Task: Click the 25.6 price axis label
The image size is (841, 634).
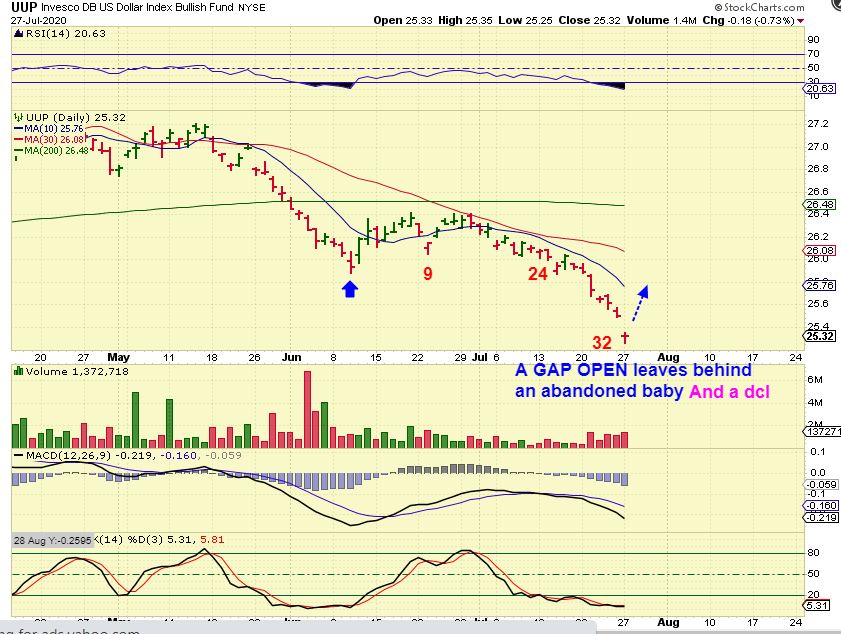Action: 817,304
